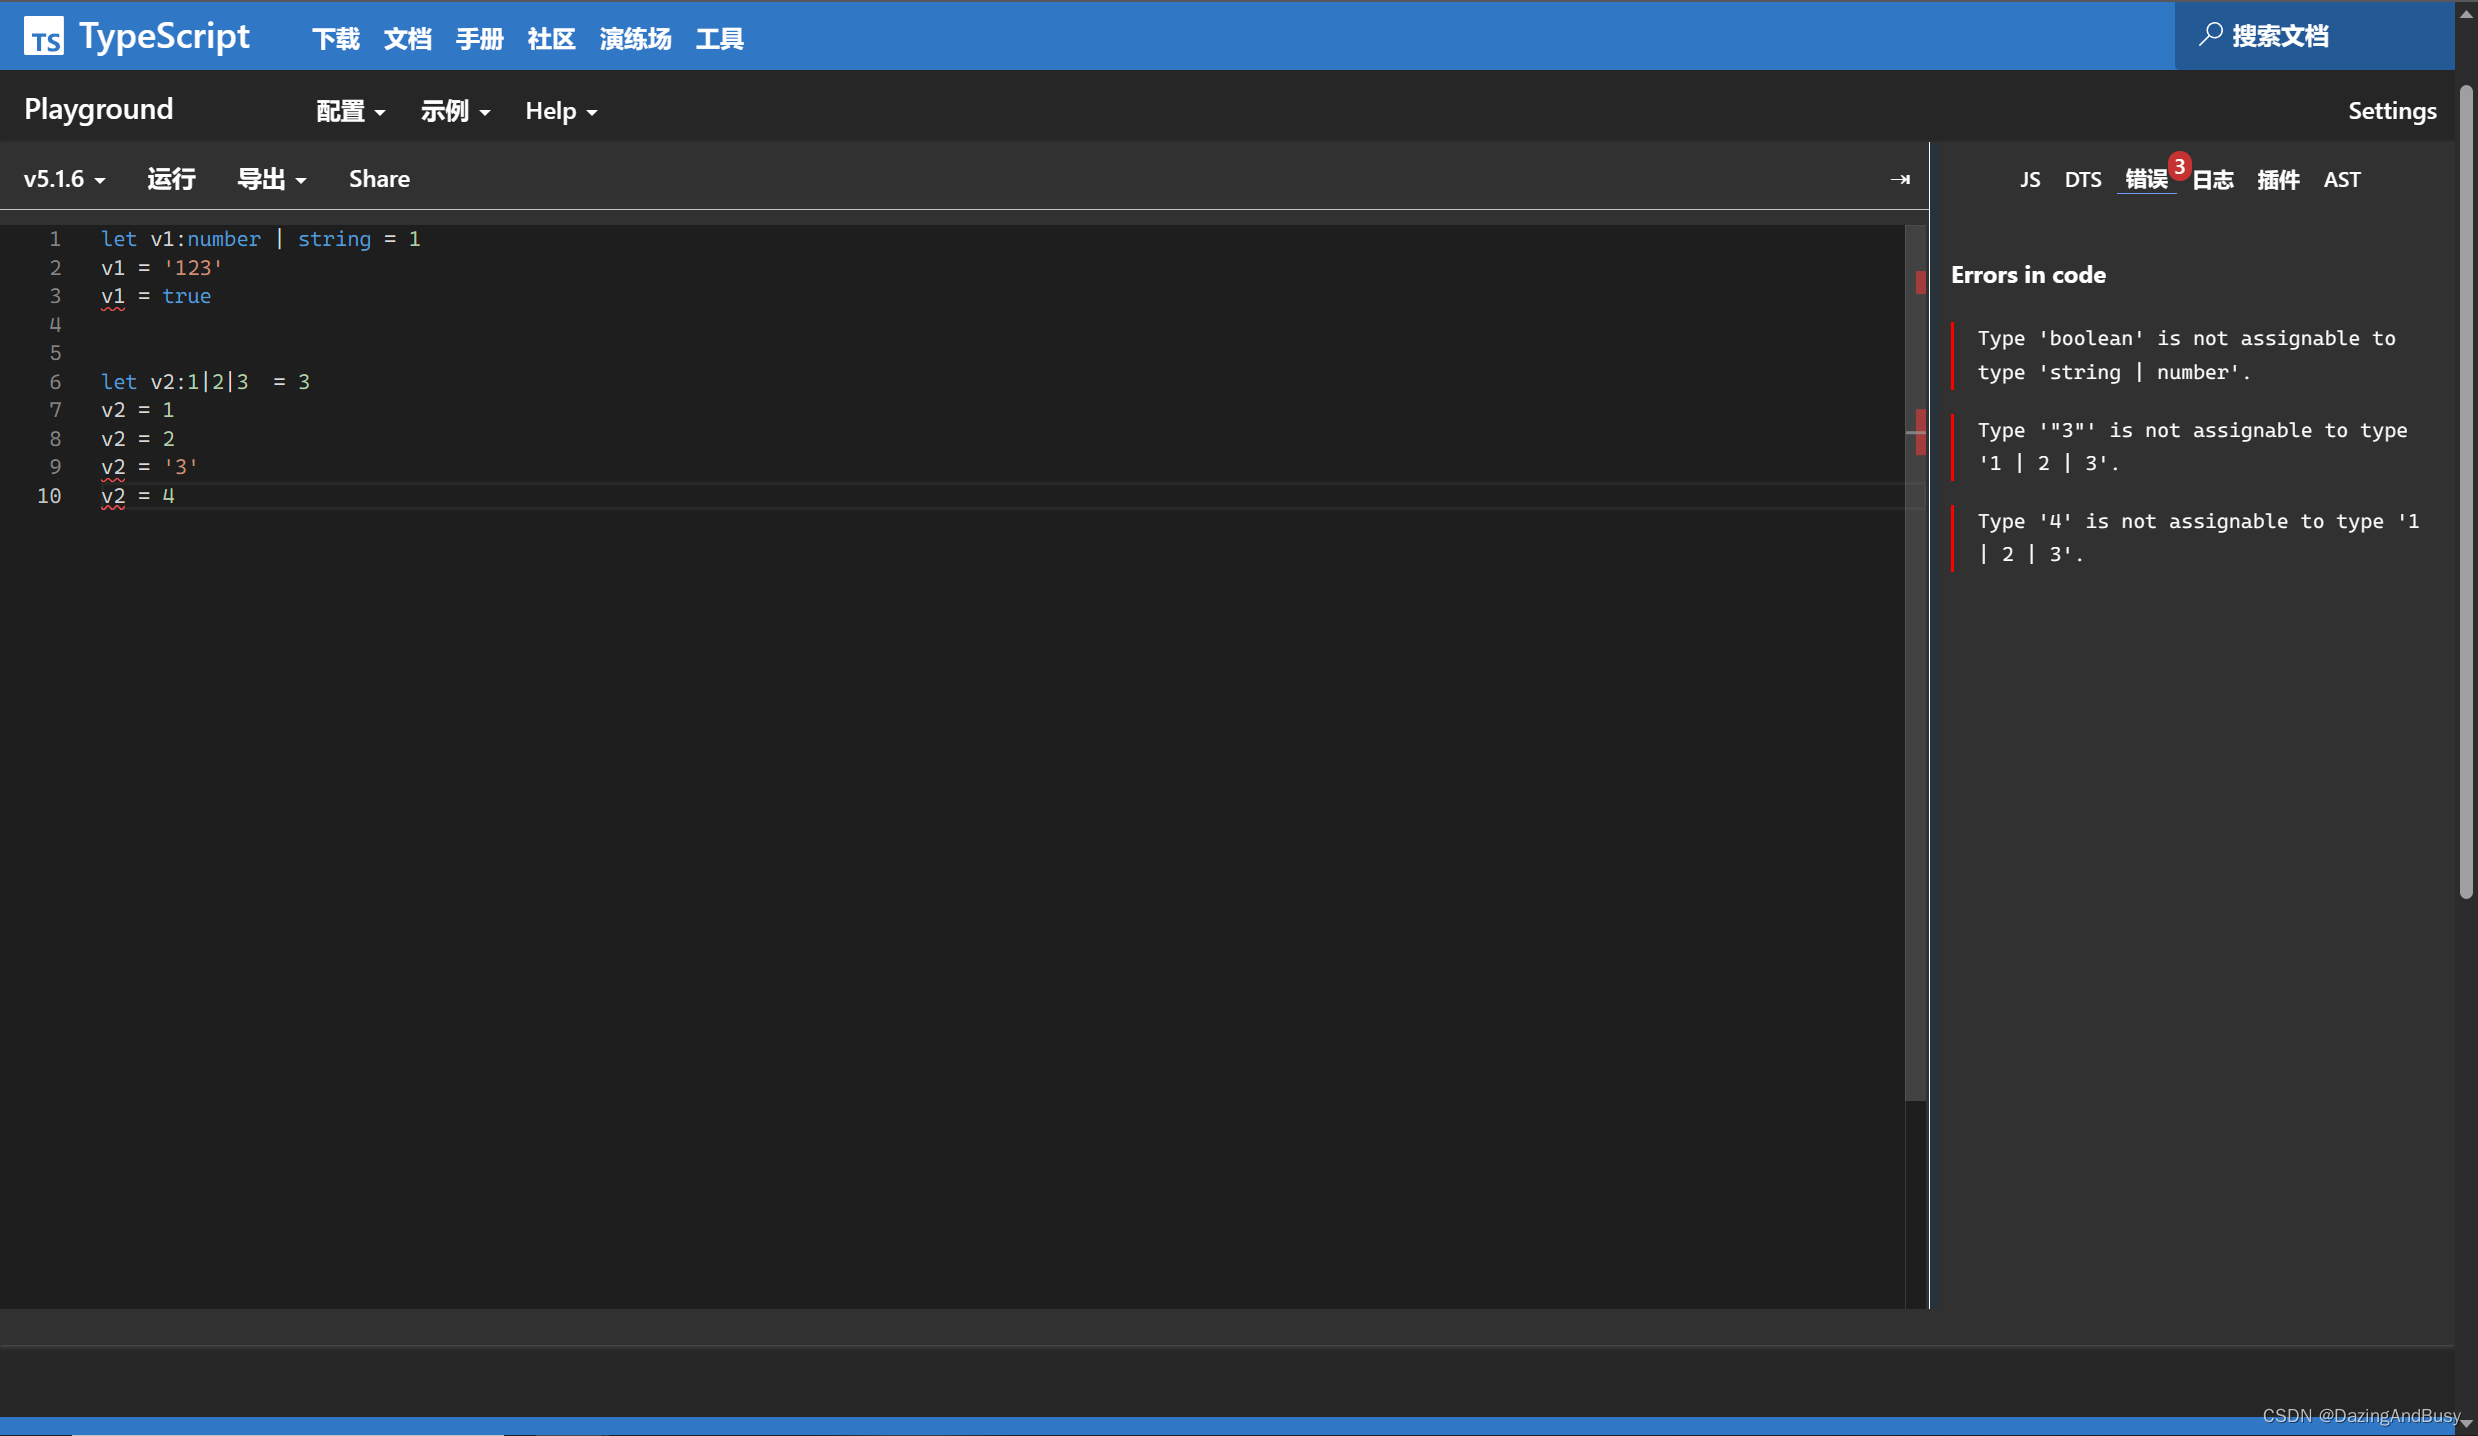
Task: Open the 日志 logs tab
Action: [2213, 180]
